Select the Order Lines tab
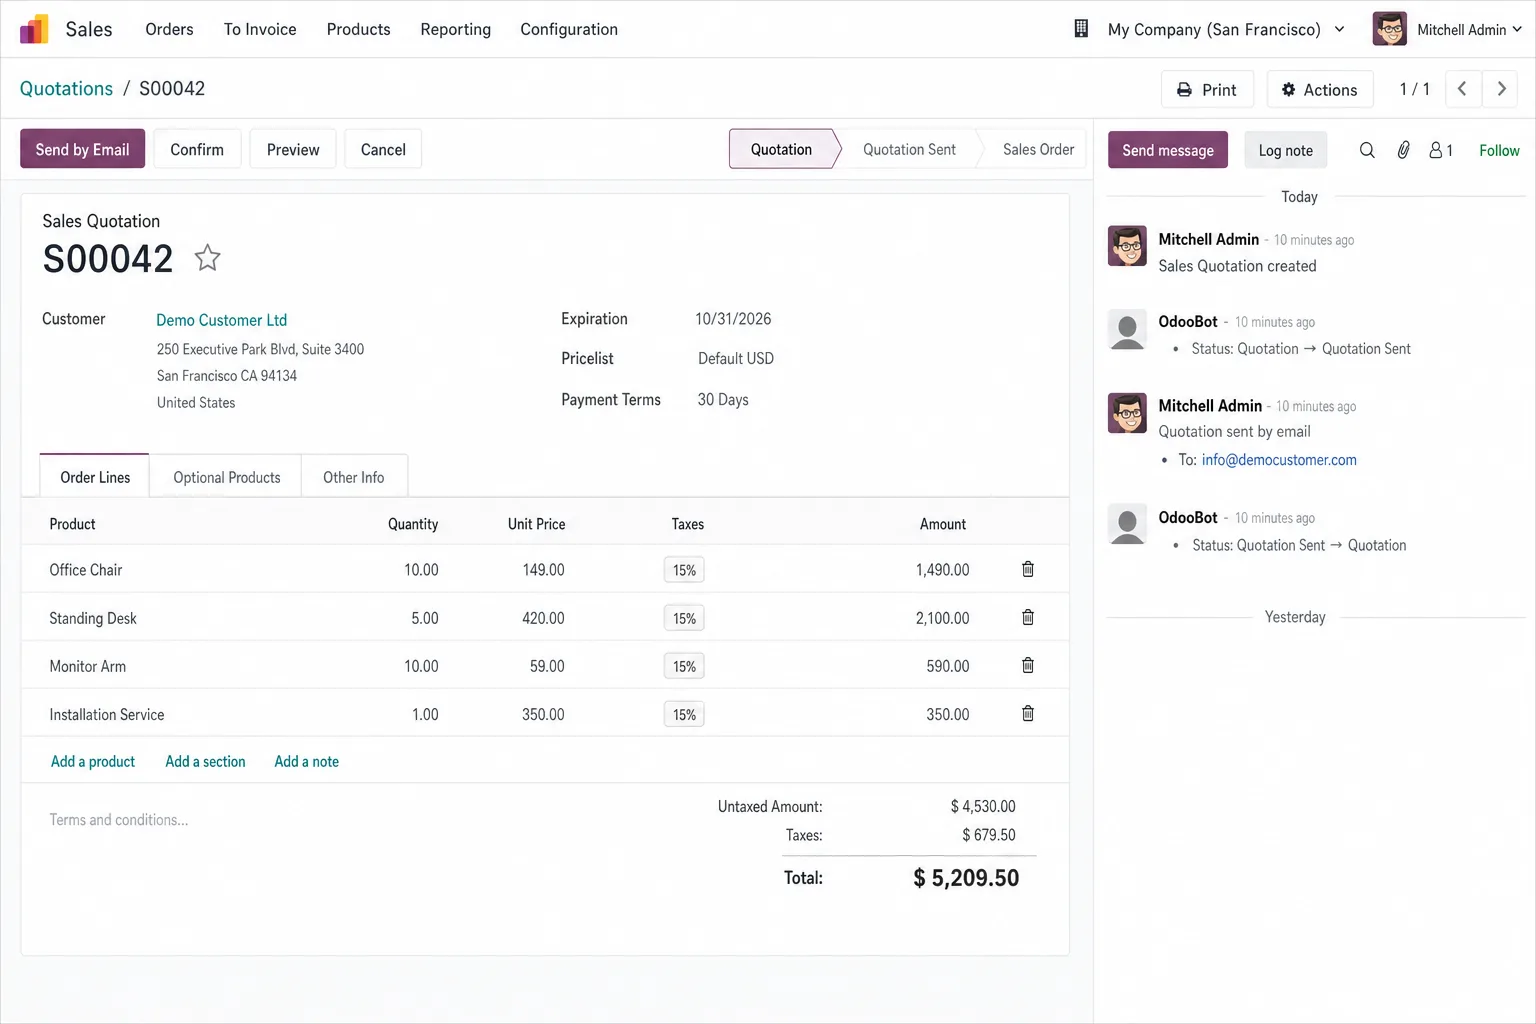 point(95,476)
